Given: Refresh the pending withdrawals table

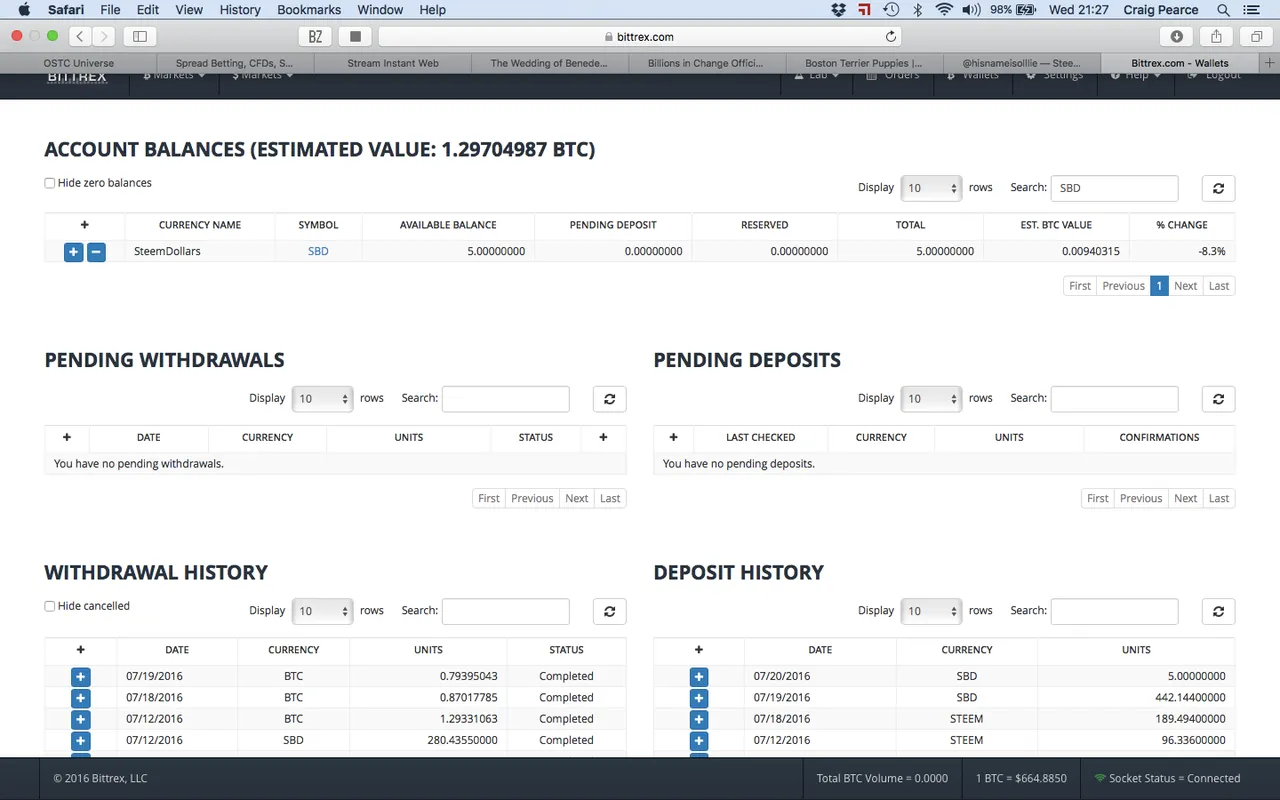Looking at the screenshot, I should pos(609,399).
